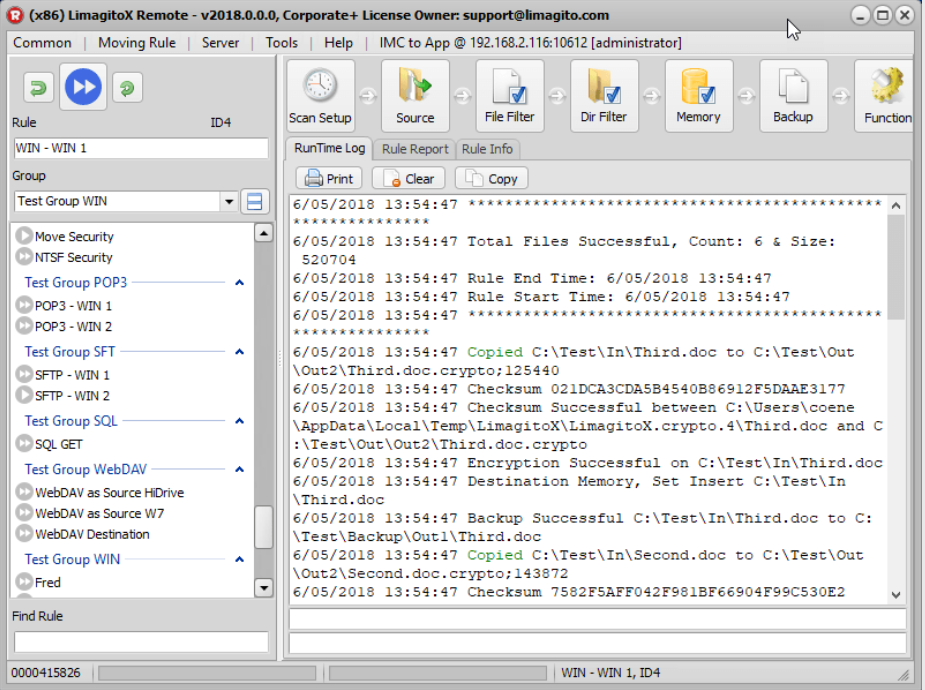This screenshot has height=690, width=925.
Task: Copy the log contents
Action: point(491,178)
